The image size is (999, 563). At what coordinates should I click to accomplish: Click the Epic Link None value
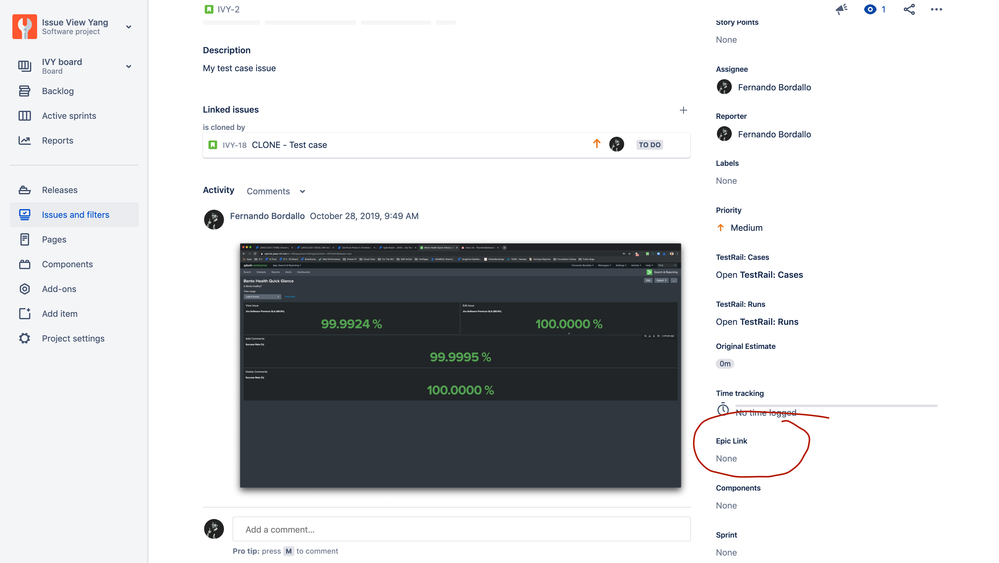726,459
